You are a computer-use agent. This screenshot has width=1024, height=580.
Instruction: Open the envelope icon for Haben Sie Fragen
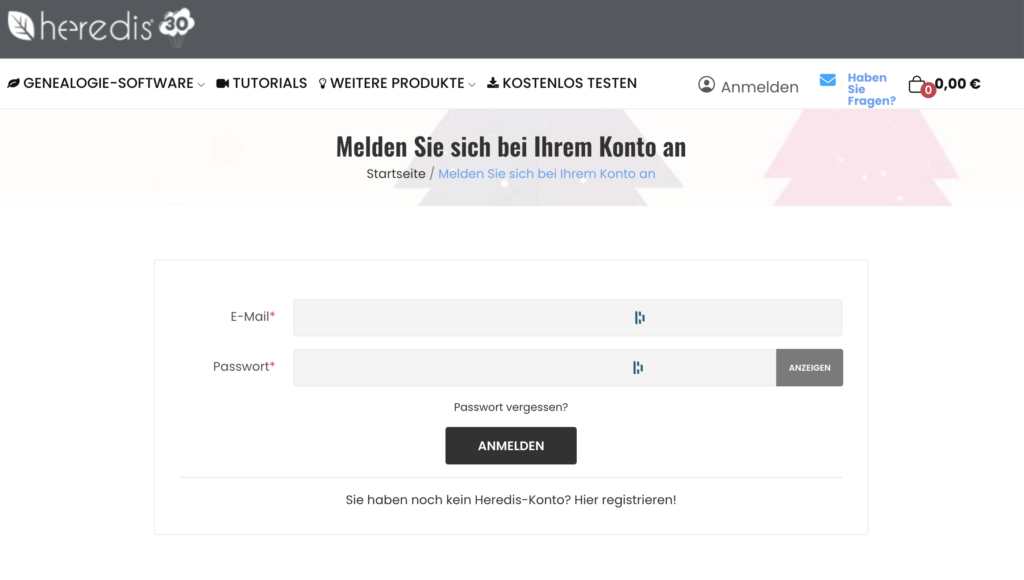tap(826, 80)
